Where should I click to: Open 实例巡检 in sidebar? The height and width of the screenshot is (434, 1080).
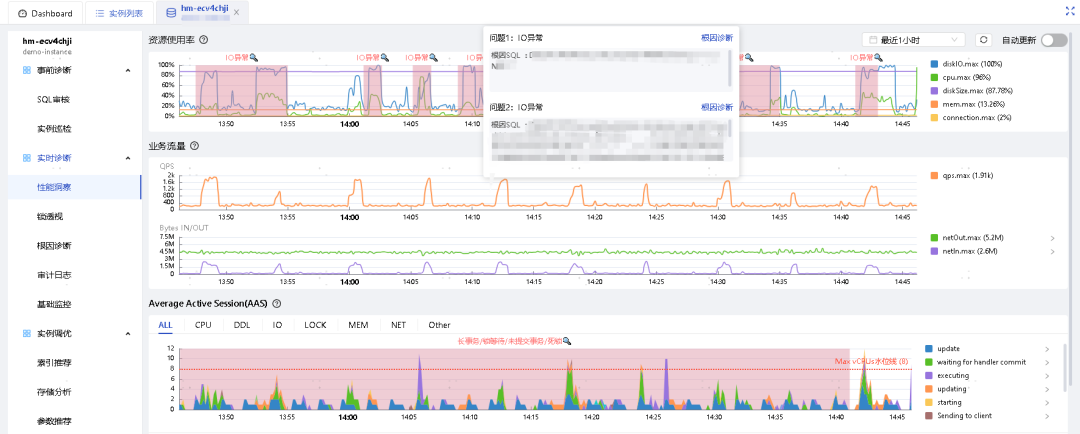(x=54, y=129)
